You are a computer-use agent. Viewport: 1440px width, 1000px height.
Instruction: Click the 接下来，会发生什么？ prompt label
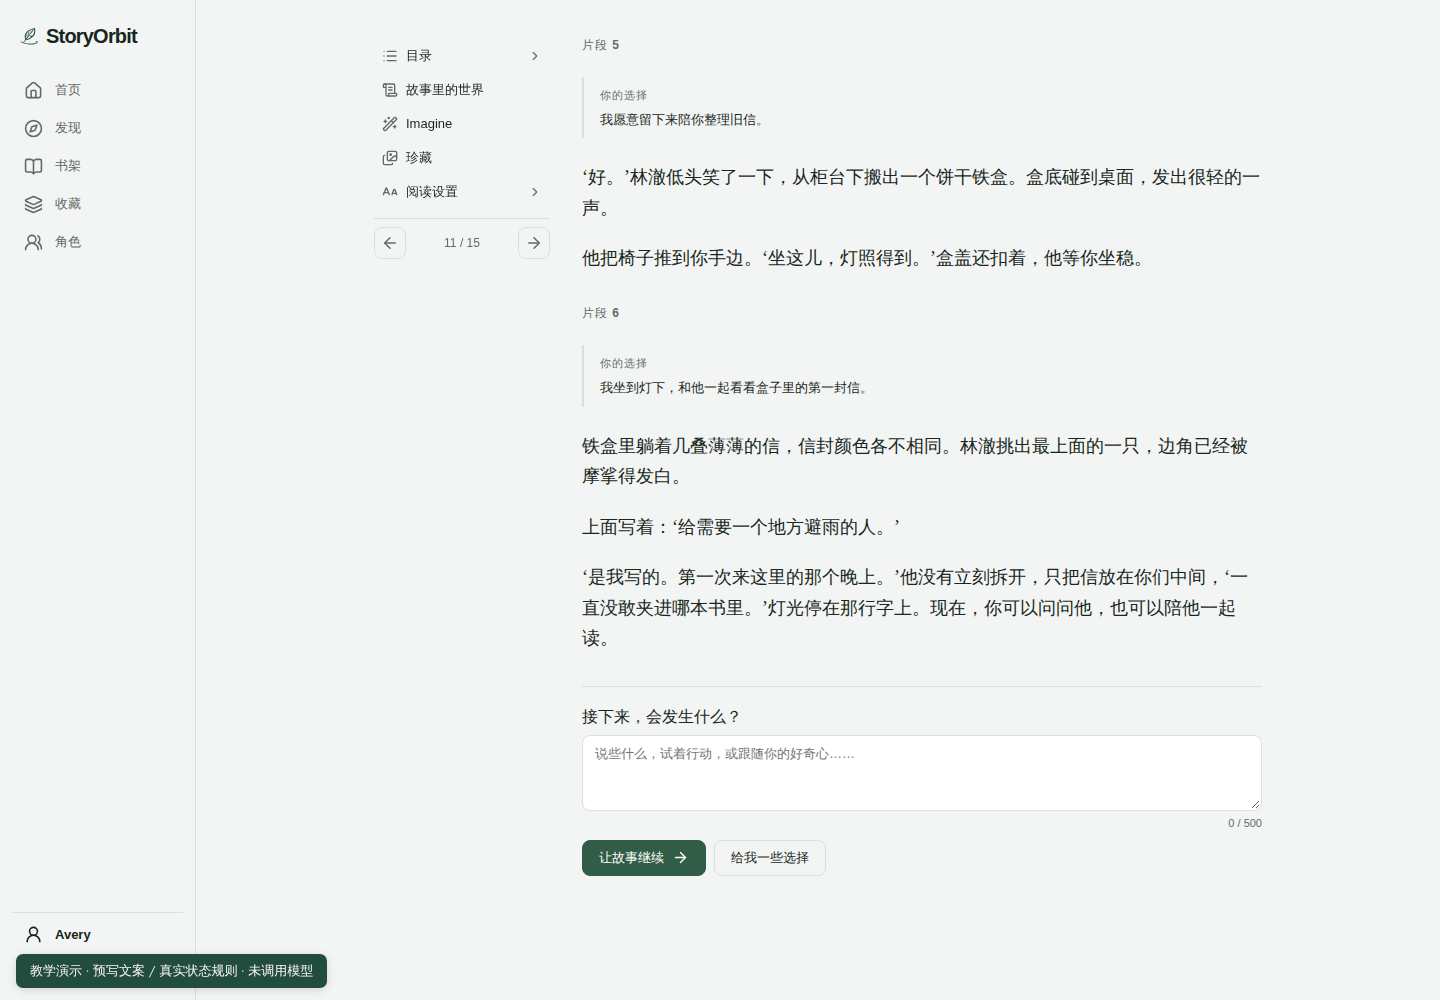[662, 717]
